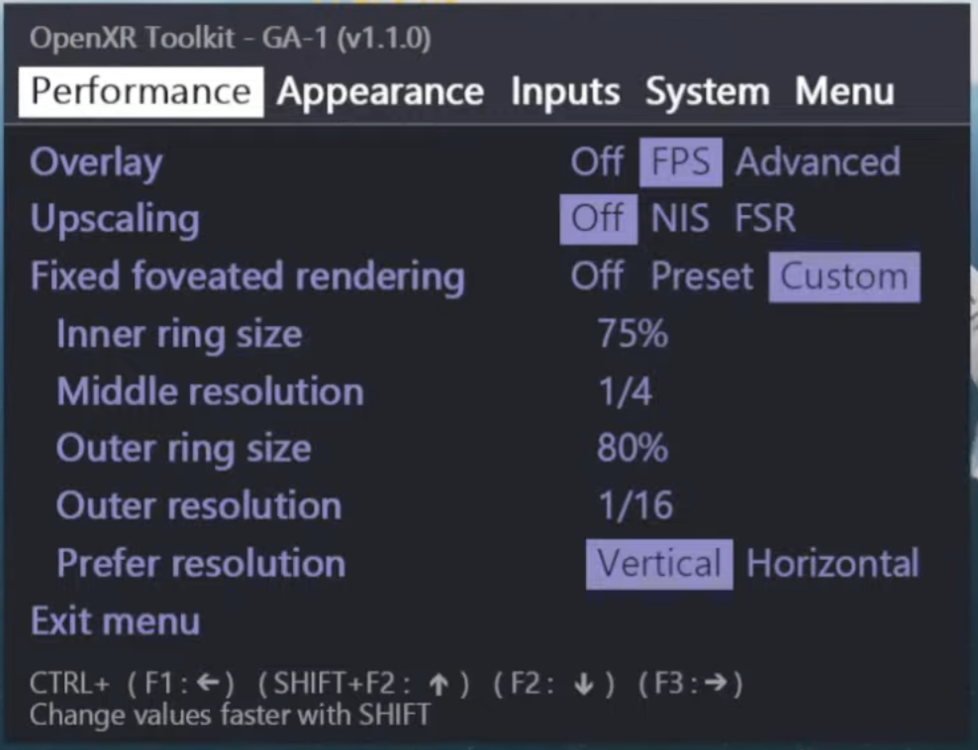This screenshot has width=978, height=750.
Task: Click the Outer resolution 1/16 value
Action: pos(635,506)
